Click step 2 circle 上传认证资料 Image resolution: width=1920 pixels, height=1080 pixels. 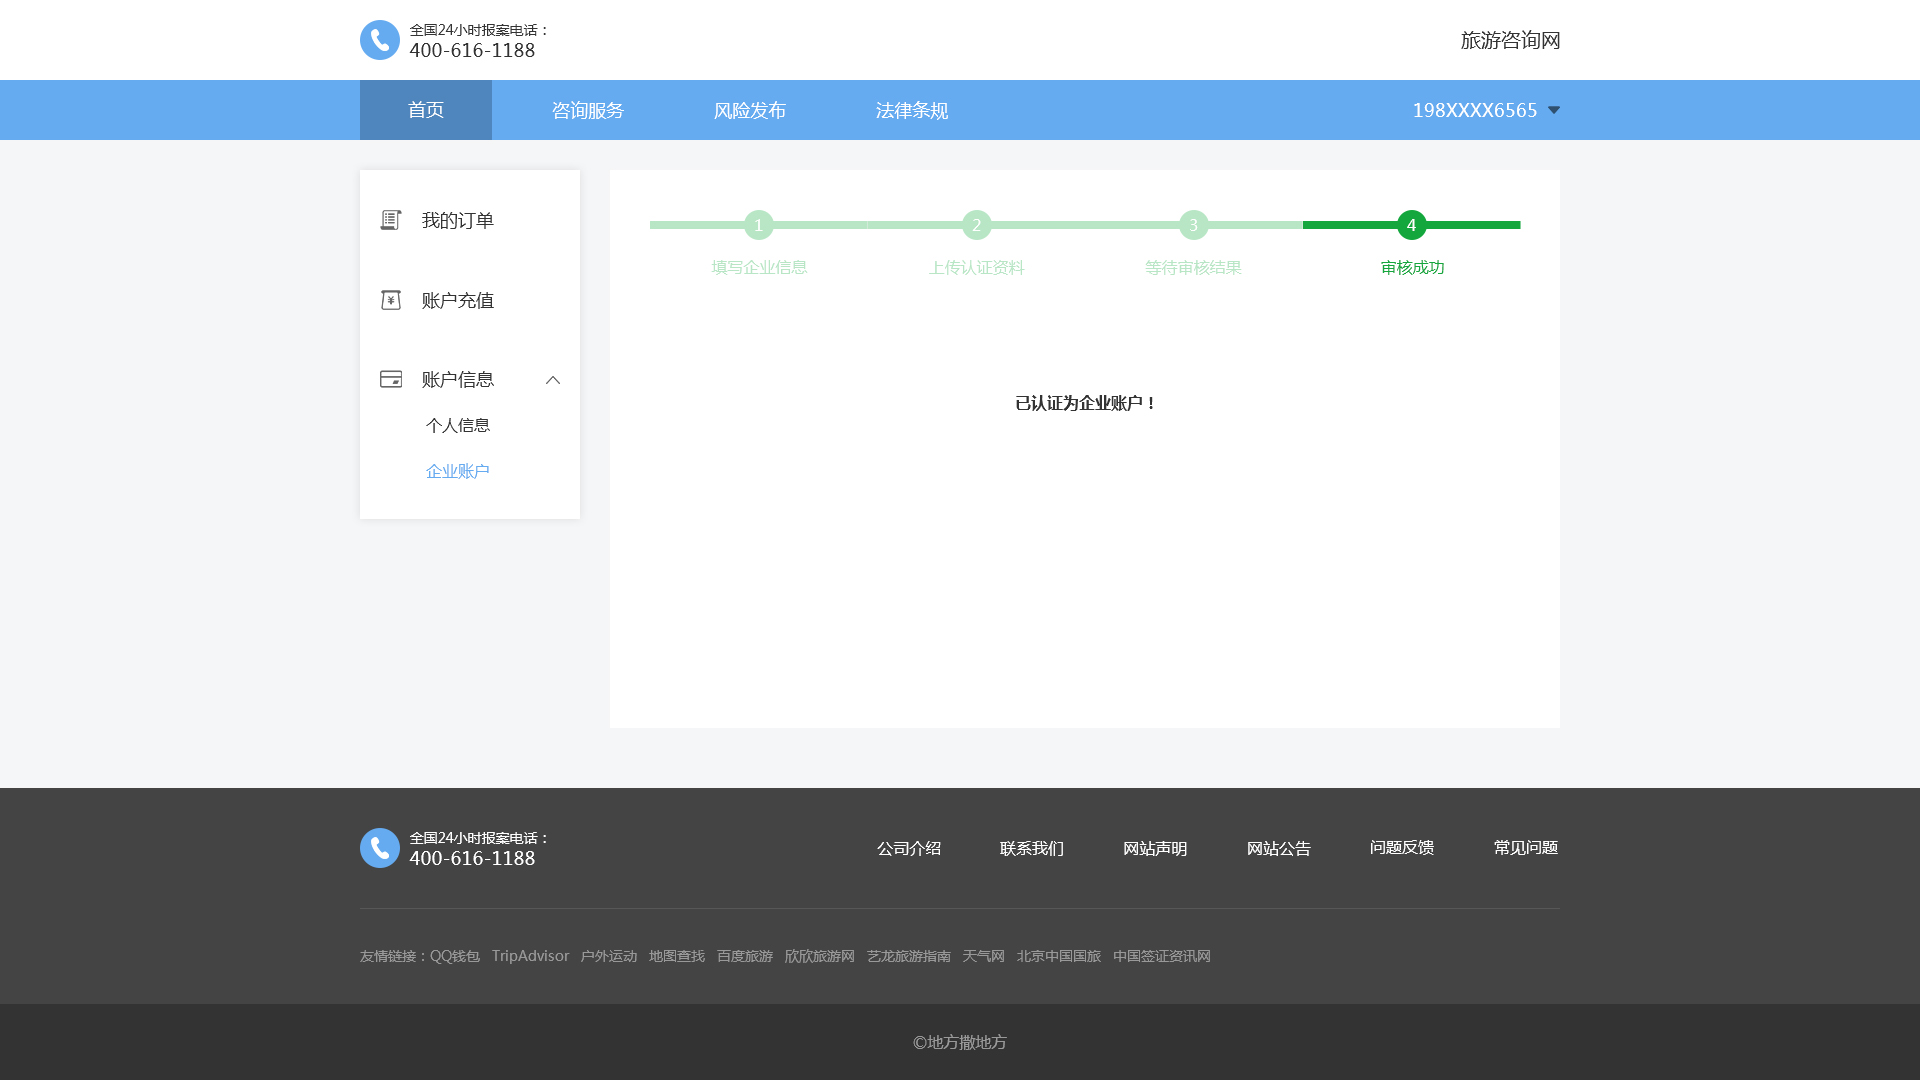(976, 225)
